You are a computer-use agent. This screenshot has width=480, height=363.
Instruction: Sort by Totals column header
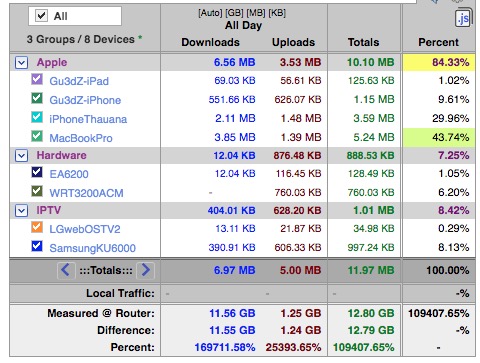(x=363, y=42)
